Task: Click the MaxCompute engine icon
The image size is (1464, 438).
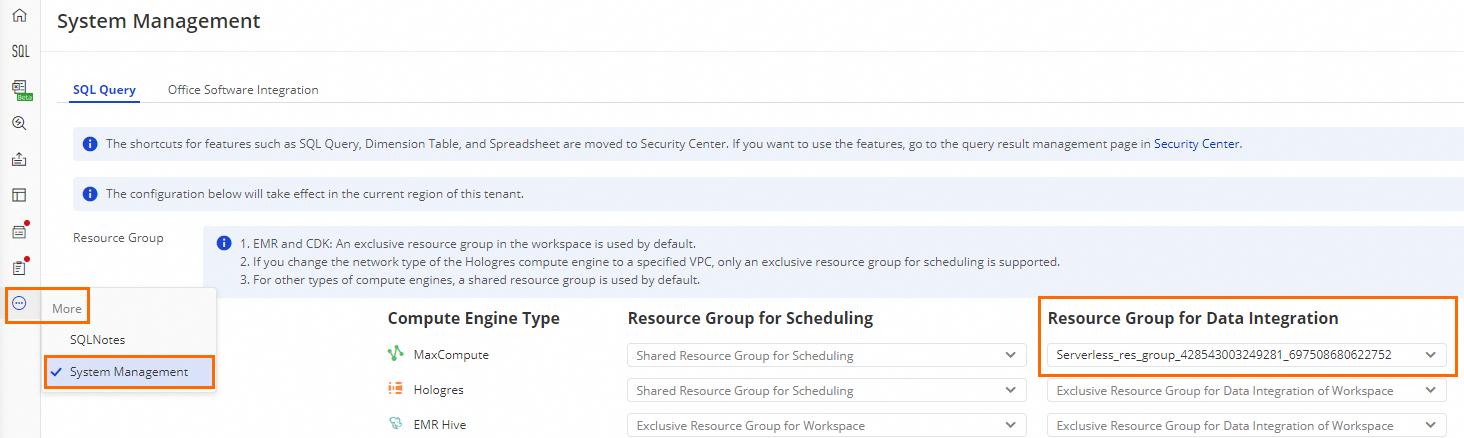Action: click(x=396, y=355)
